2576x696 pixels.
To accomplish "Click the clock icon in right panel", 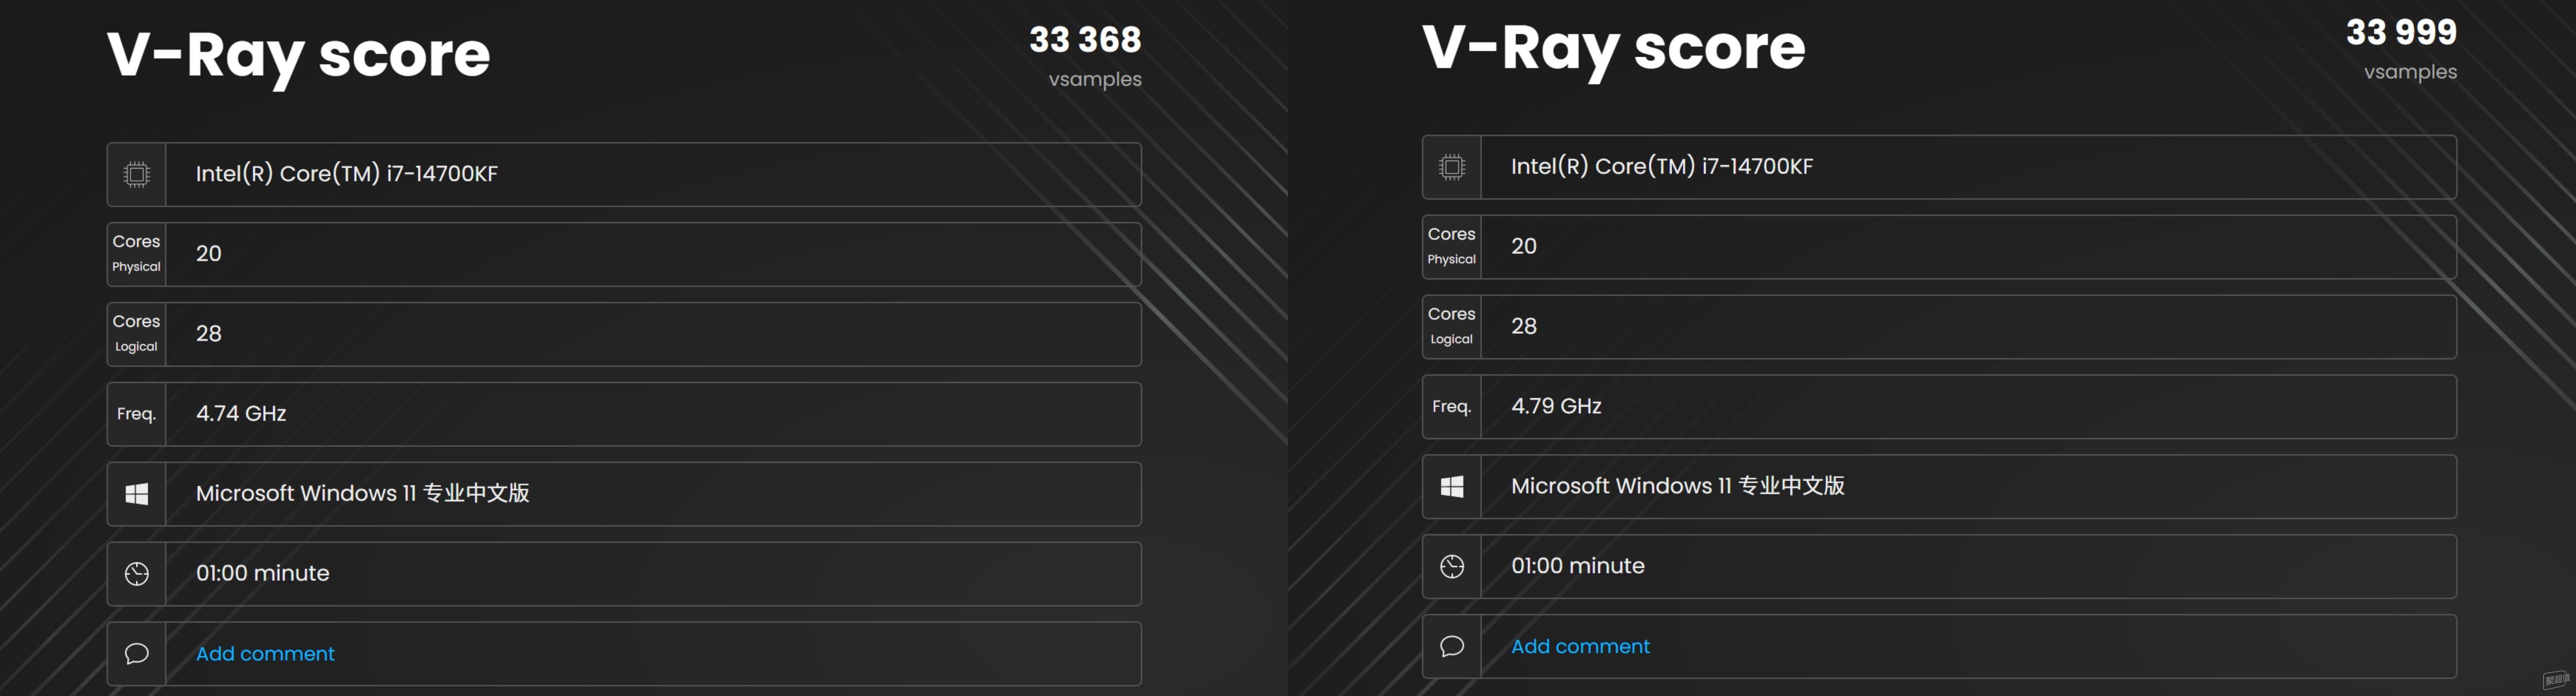I will pos(1452,567).
